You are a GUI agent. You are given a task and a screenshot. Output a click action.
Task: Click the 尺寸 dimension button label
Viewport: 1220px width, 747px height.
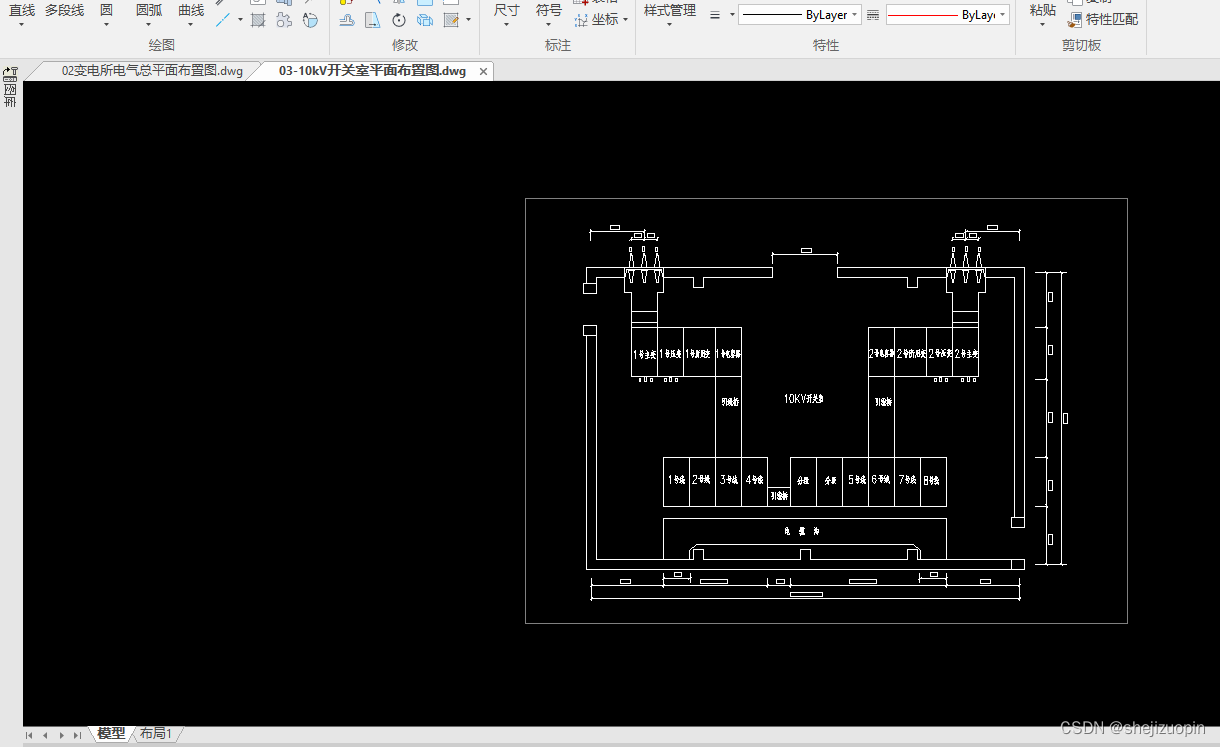[506, 10]
